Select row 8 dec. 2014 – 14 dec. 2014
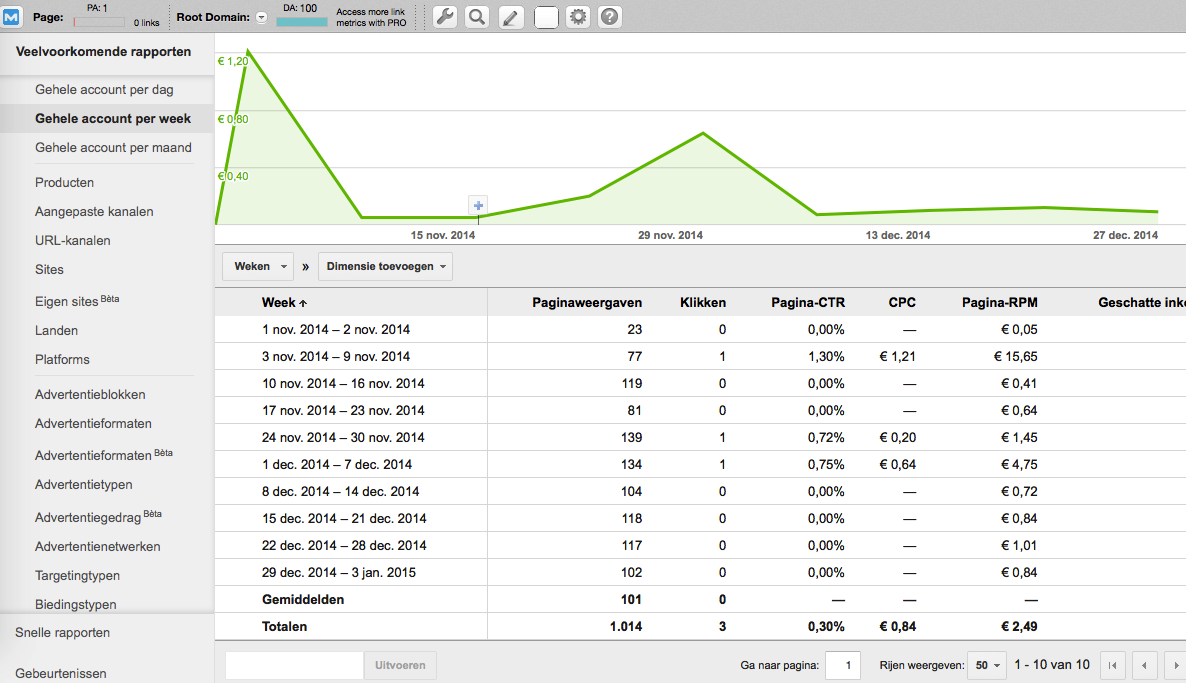This screenshot has width=1186, height=683. pos(700,492)
